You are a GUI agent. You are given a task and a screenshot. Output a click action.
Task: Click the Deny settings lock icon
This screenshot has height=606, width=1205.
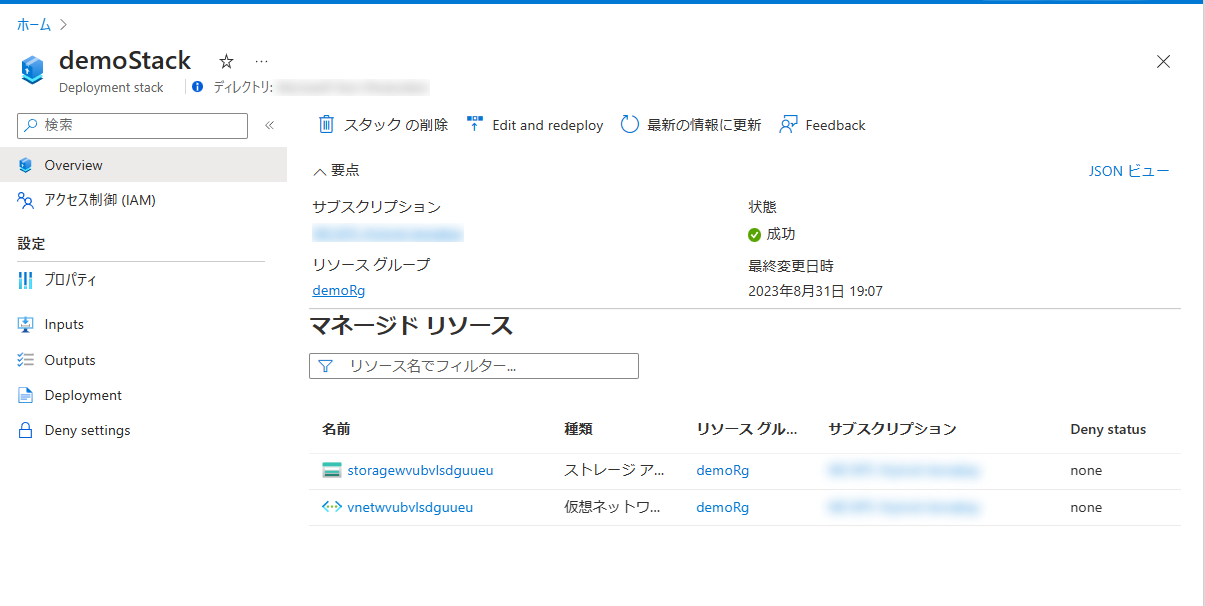26,430
